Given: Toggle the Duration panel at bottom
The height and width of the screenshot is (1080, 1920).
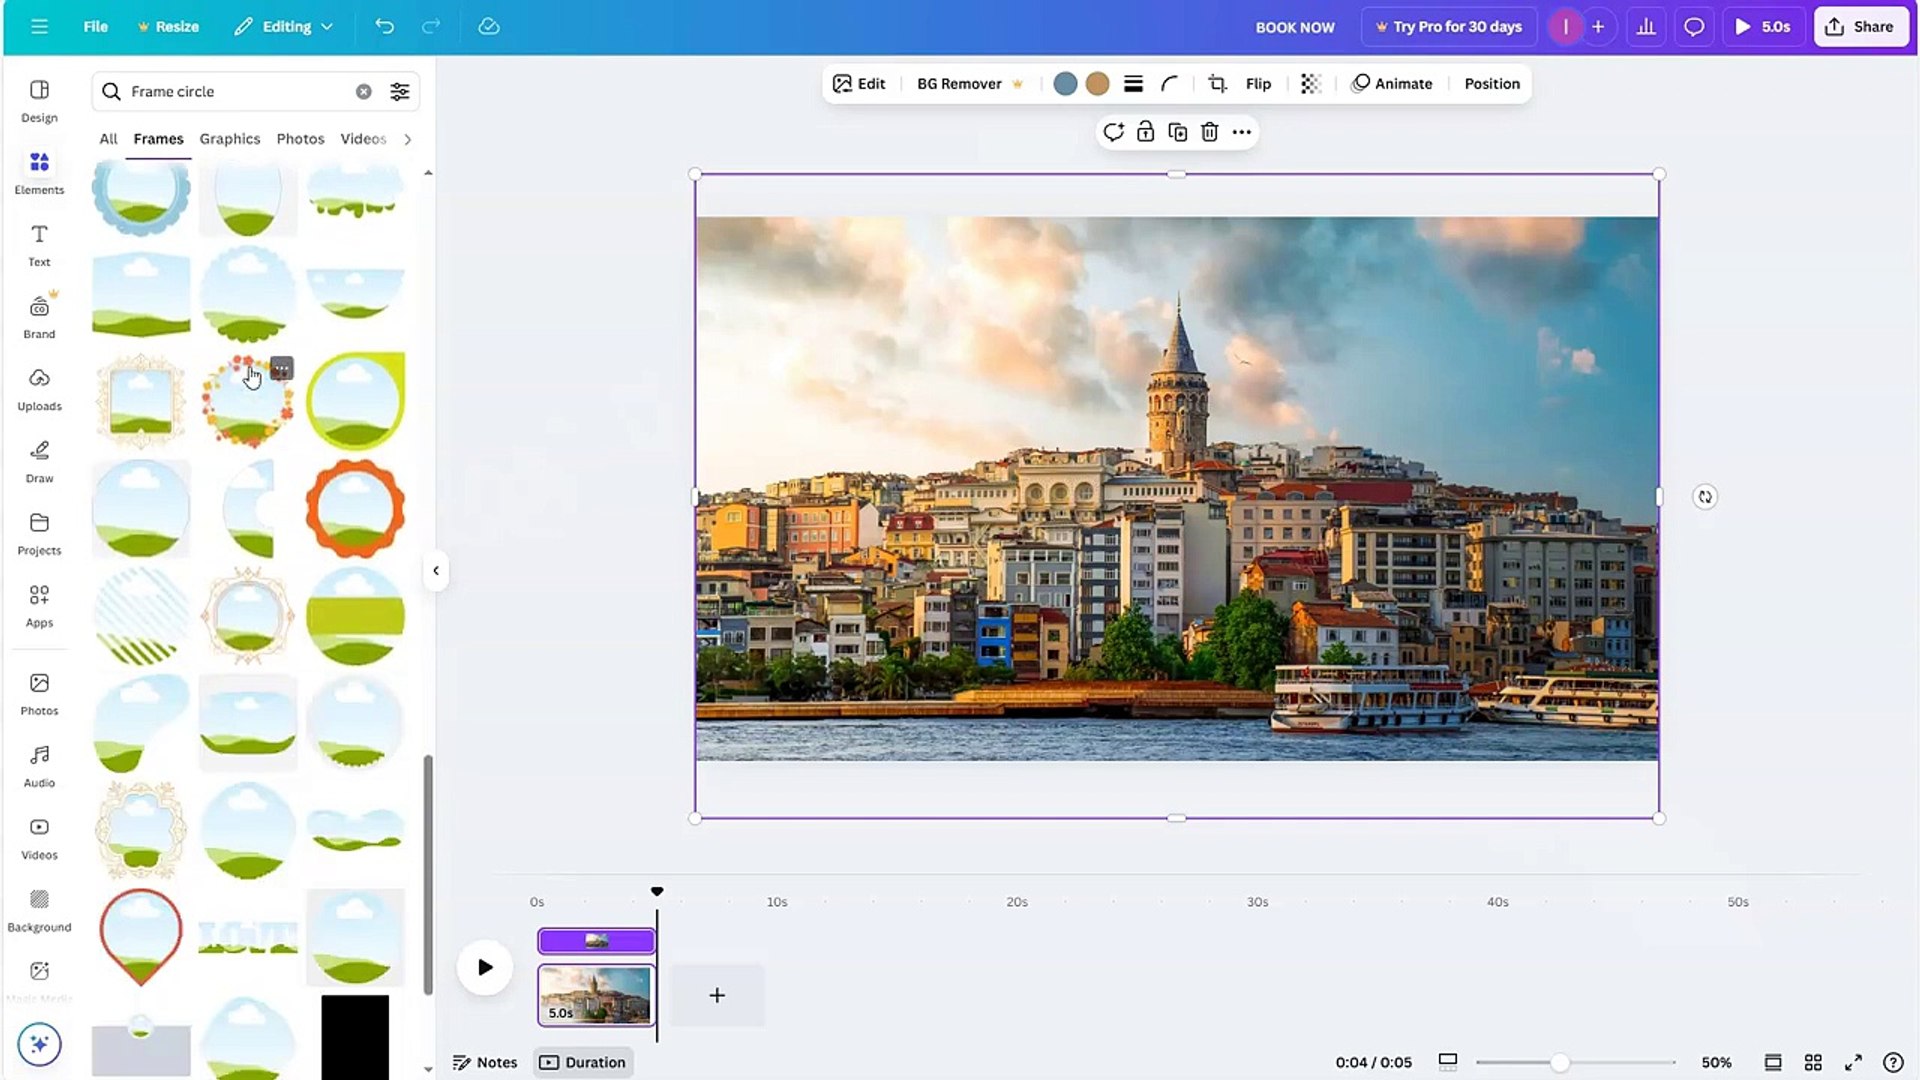Looking at the screenshot, I should pyautogui.click(x=583, y=1062).
